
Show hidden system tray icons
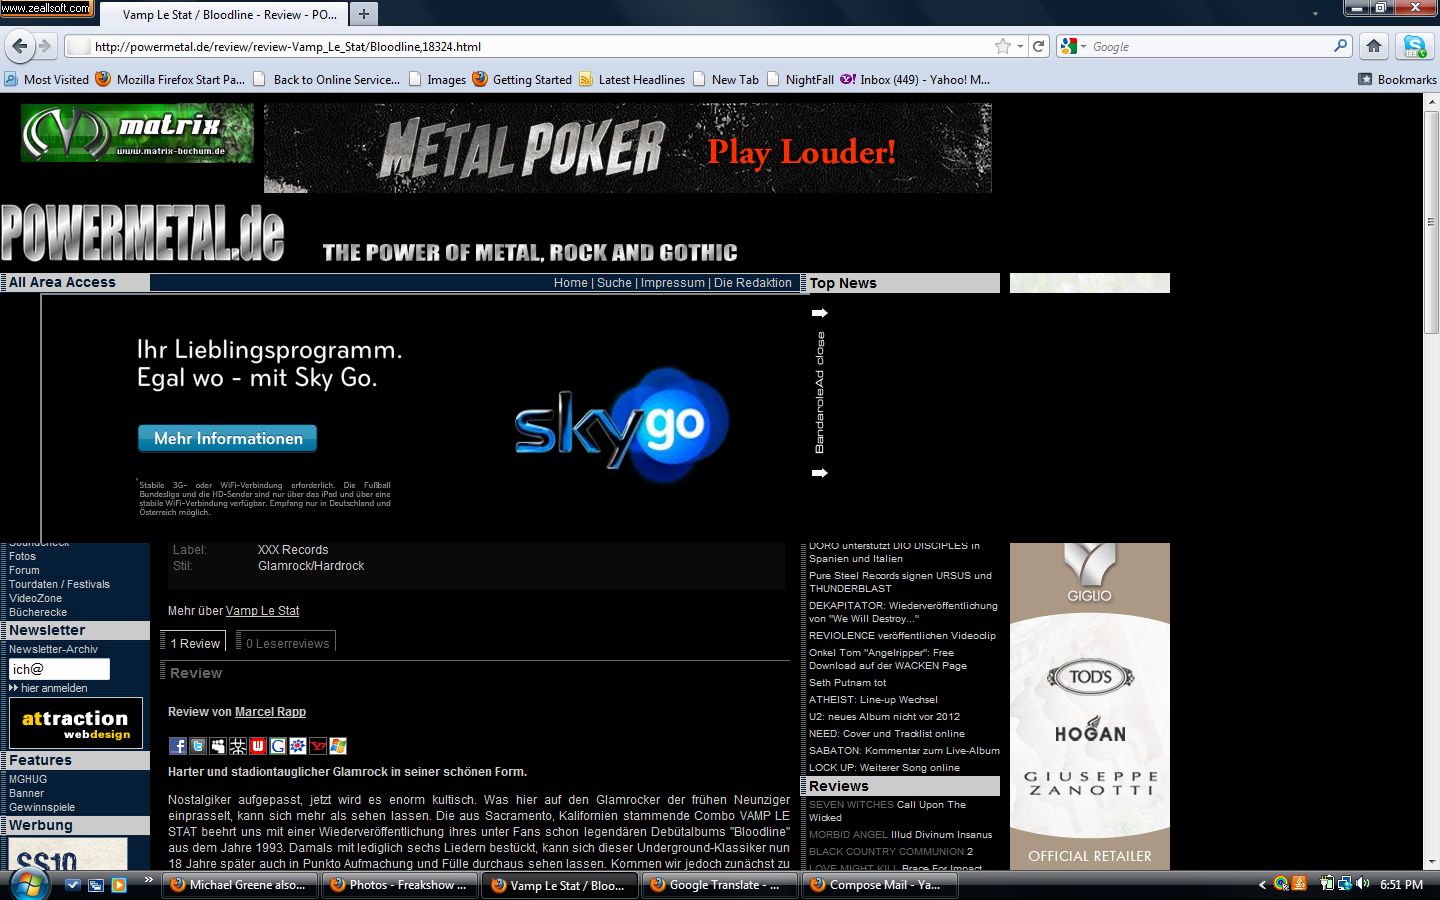click(1262, 884)
